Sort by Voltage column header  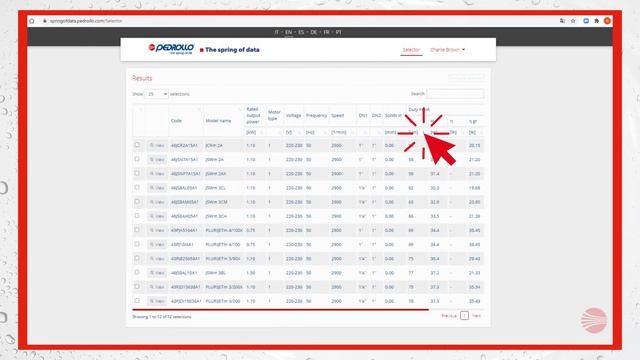click(x=293, y=116)
